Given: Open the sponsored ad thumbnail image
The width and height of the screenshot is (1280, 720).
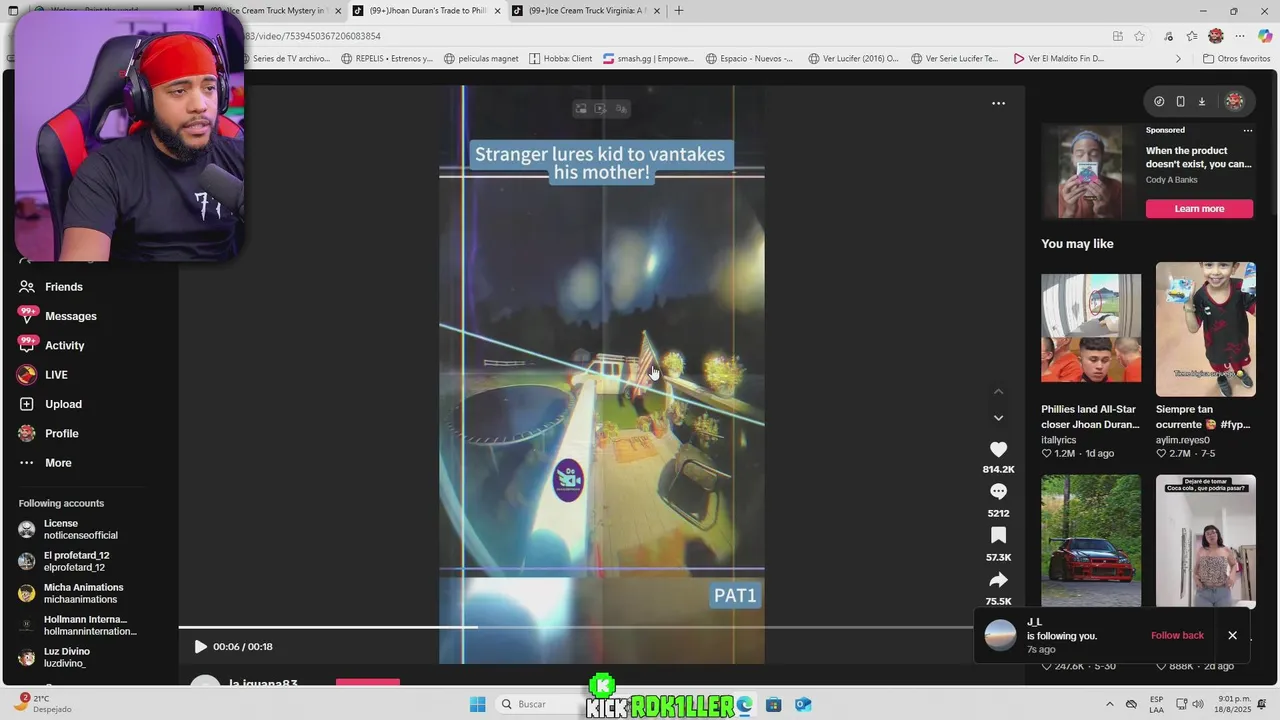Looking at the screenshot, I should [1089, 171].
